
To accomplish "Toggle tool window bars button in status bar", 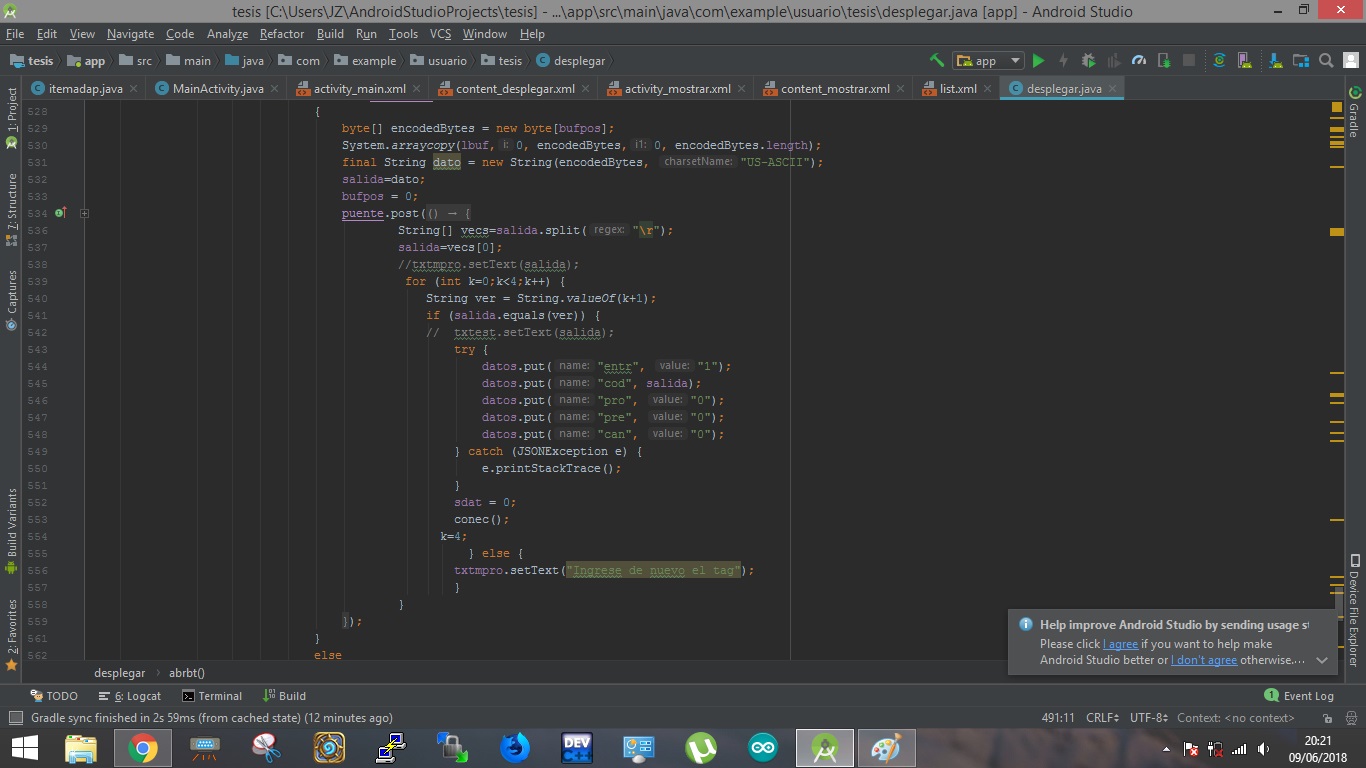I will pyautogui.click(x=15, y=718).
